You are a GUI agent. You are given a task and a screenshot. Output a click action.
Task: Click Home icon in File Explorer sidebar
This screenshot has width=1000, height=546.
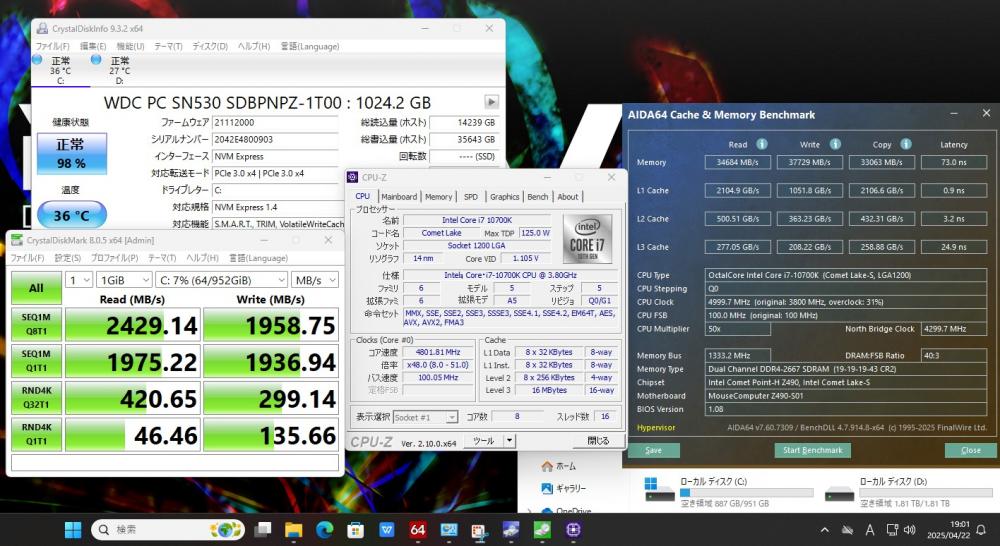tap(547, 466)
